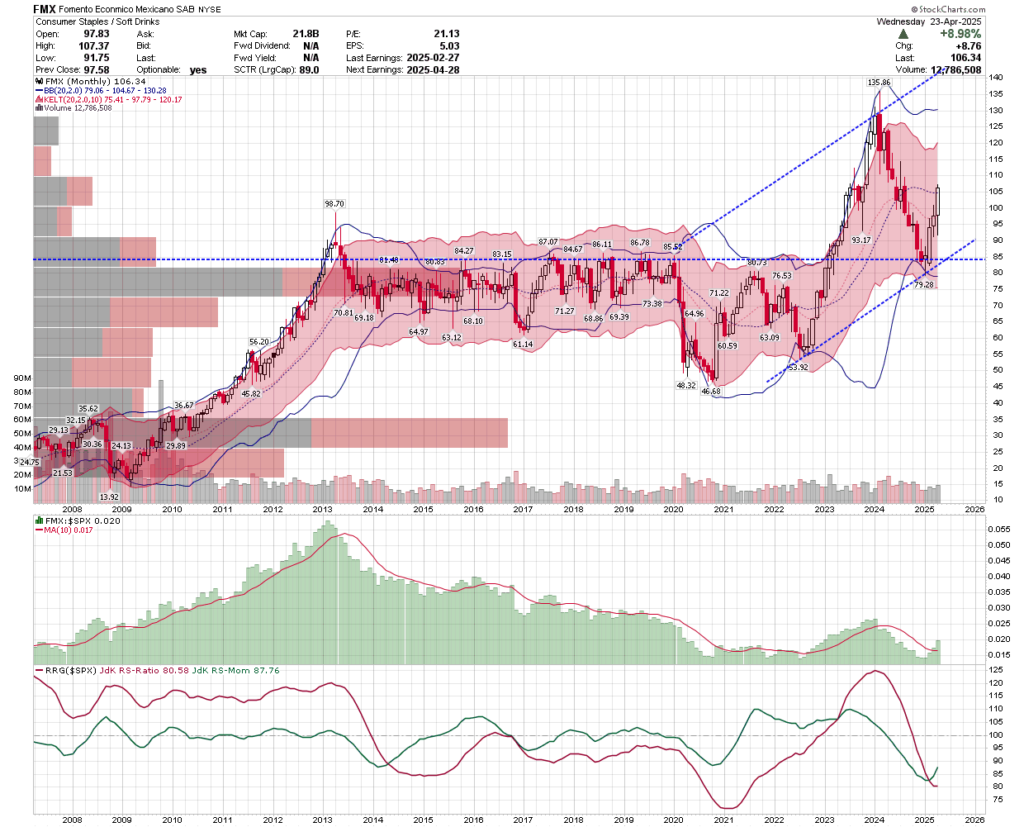The height and width of the screenshot is (827, 1024).
Task: Switch to the NYSE exchange label
Action: pyautogui.click(x=208, y=8)
